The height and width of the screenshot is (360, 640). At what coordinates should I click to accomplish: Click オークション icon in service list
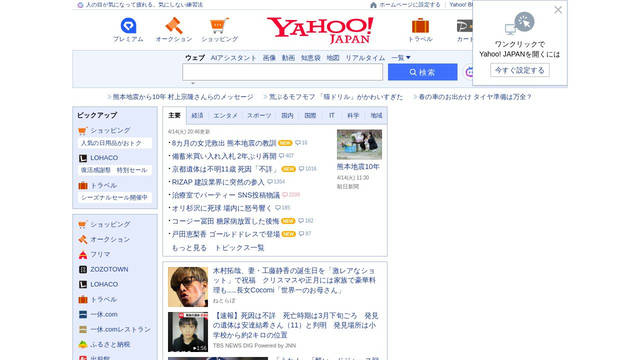pyautogui.click(x=83, y=240)
